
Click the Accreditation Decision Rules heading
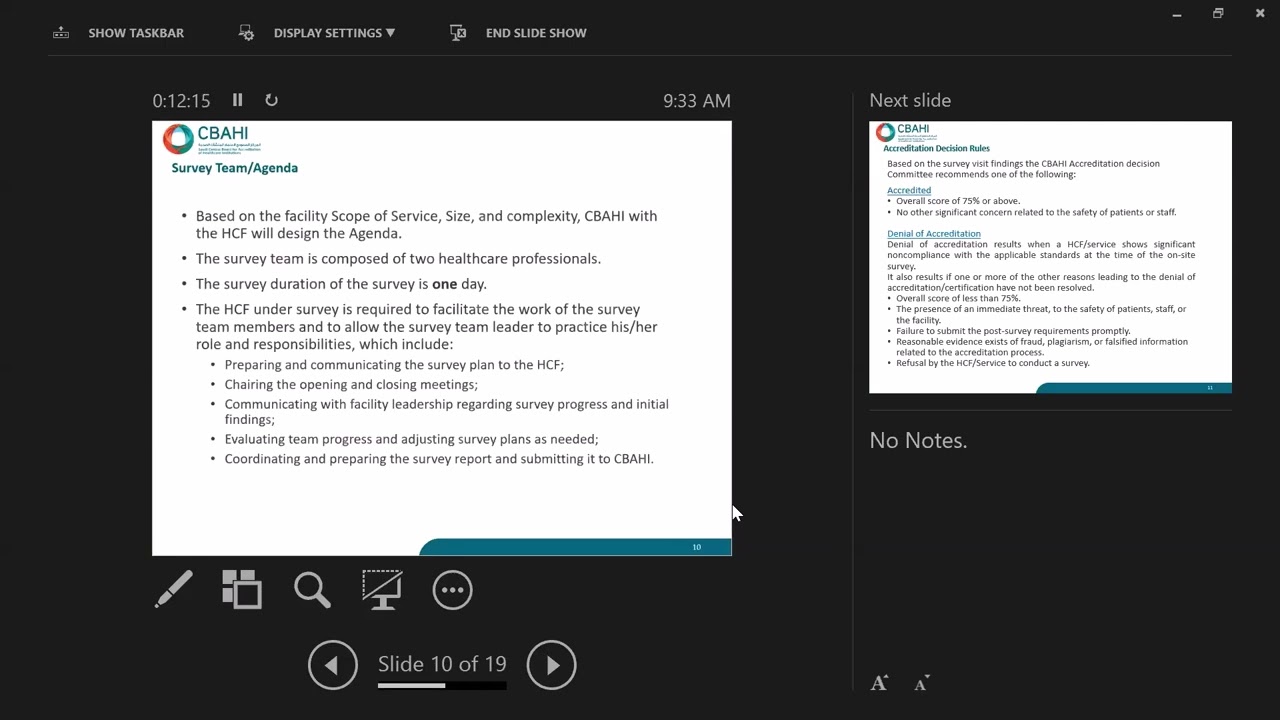coord(936,148)
